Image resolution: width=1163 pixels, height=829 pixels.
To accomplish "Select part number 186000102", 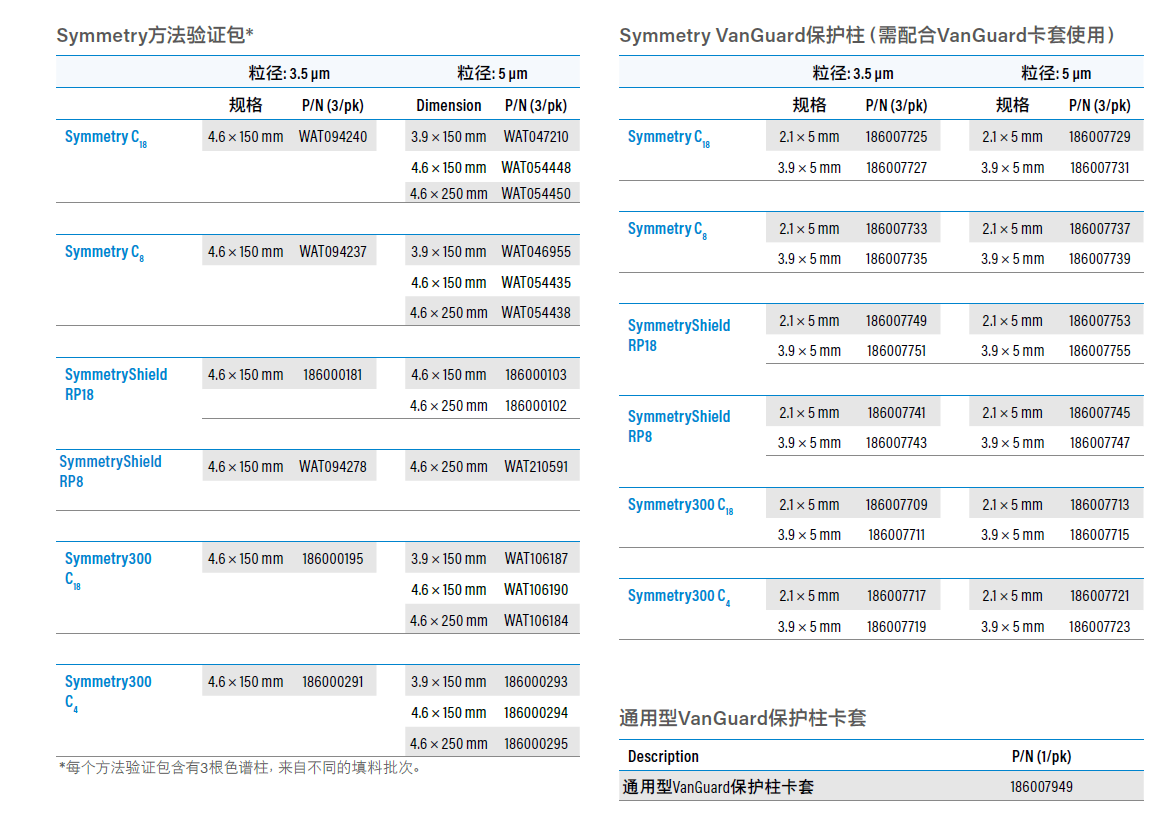I will [536, 406].
